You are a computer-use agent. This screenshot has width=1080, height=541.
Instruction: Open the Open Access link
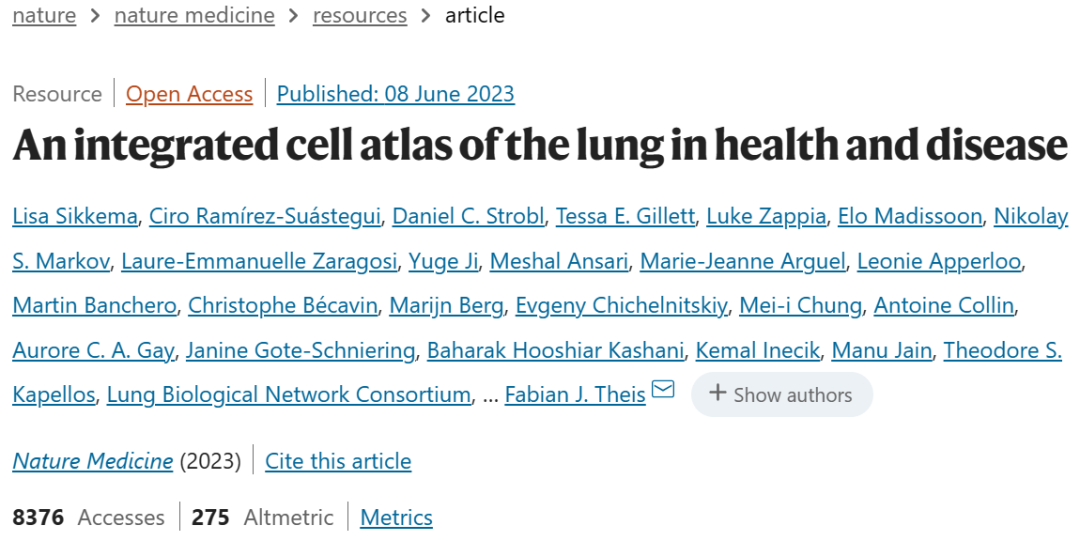[x=189, y=94]
